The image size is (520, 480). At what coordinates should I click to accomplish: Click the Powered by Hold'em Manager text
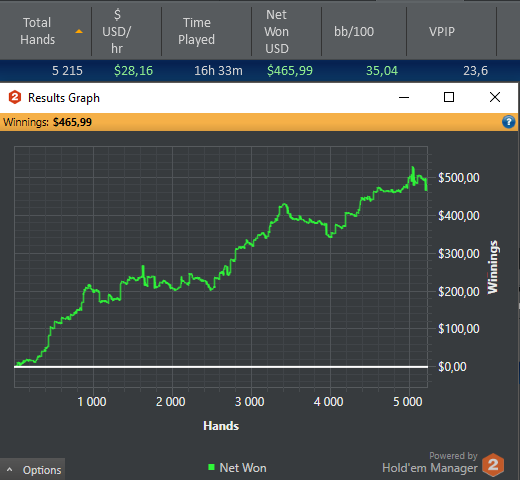[x=430, y=463]
